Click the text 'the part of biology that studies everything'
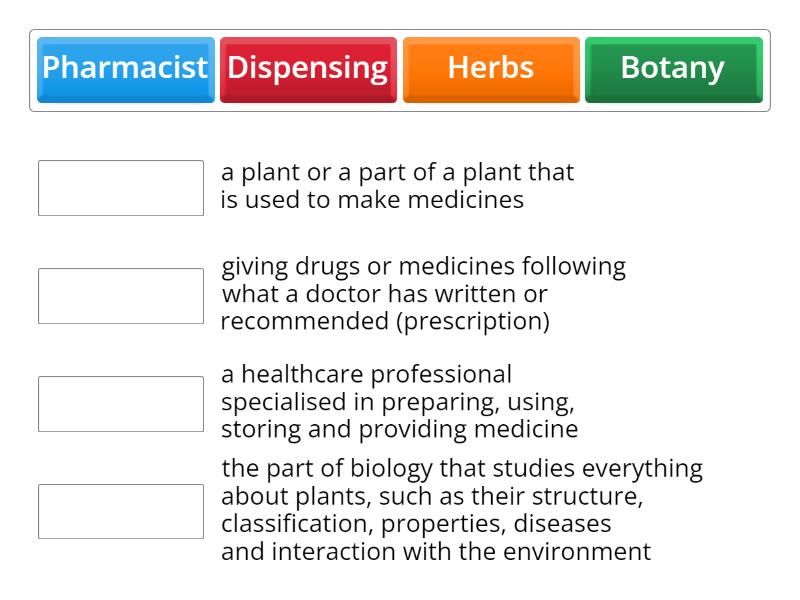 click(x=462, y=467)
